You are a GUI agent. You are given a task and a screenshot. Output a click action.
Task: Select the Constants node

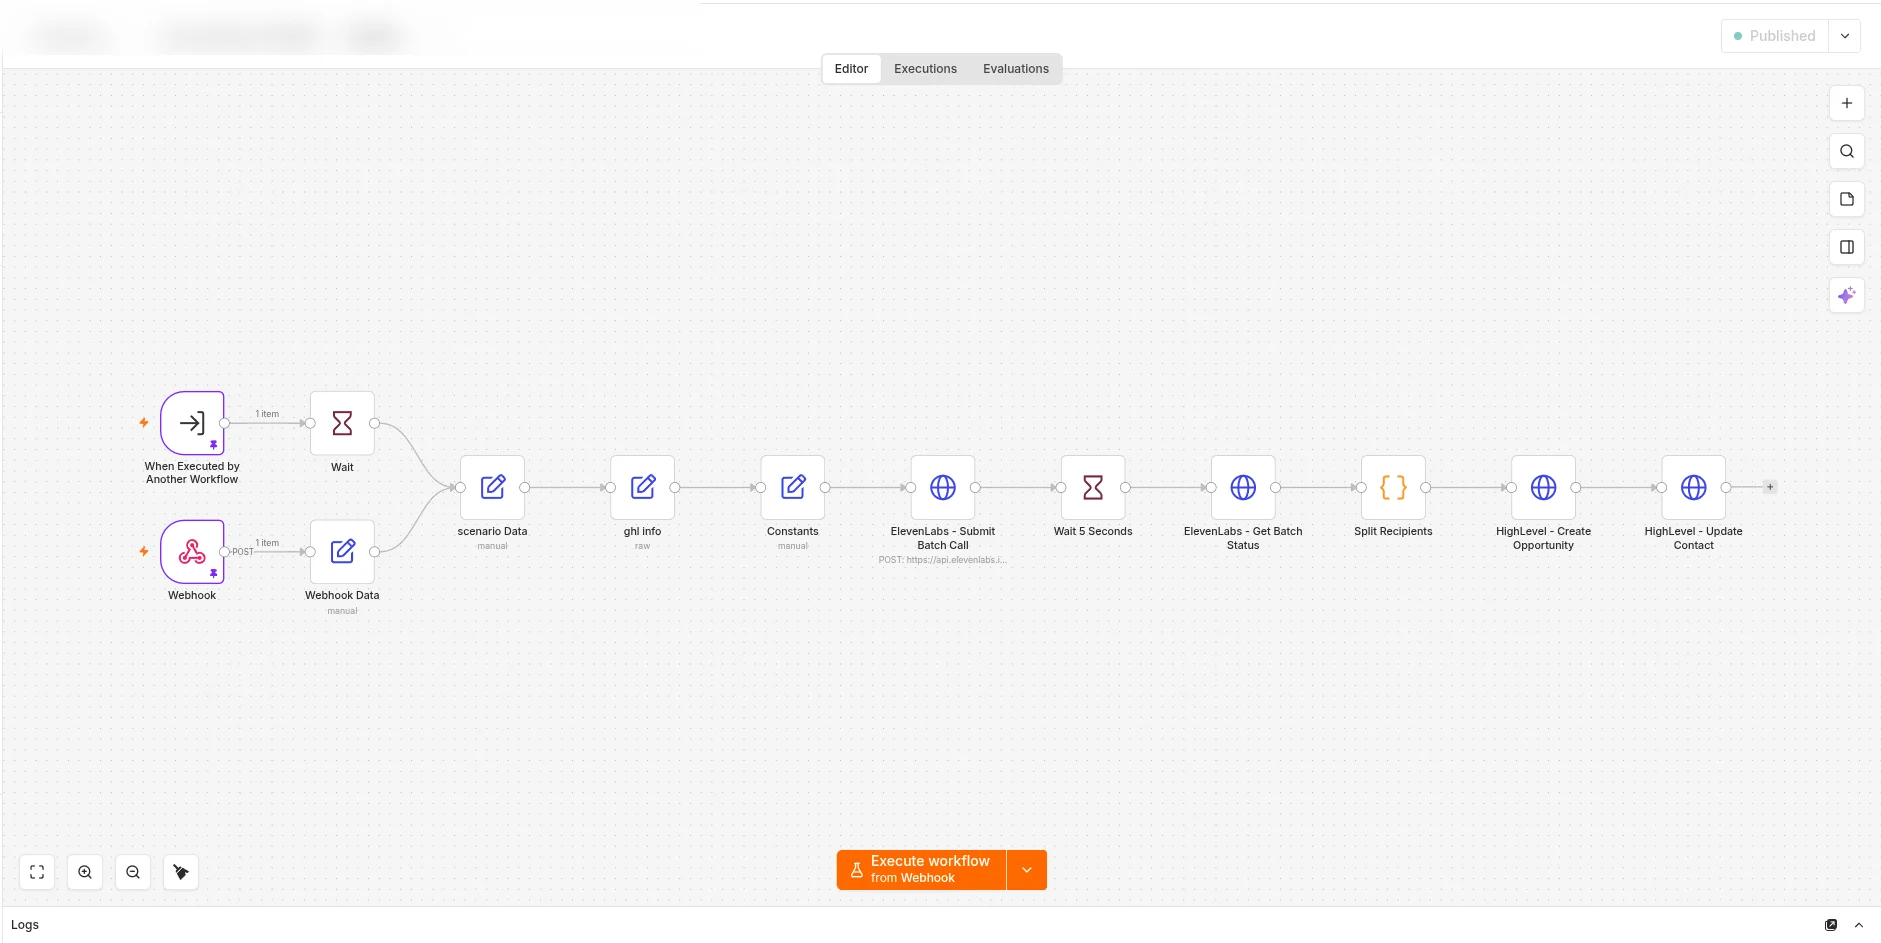[x=793, y=487]
